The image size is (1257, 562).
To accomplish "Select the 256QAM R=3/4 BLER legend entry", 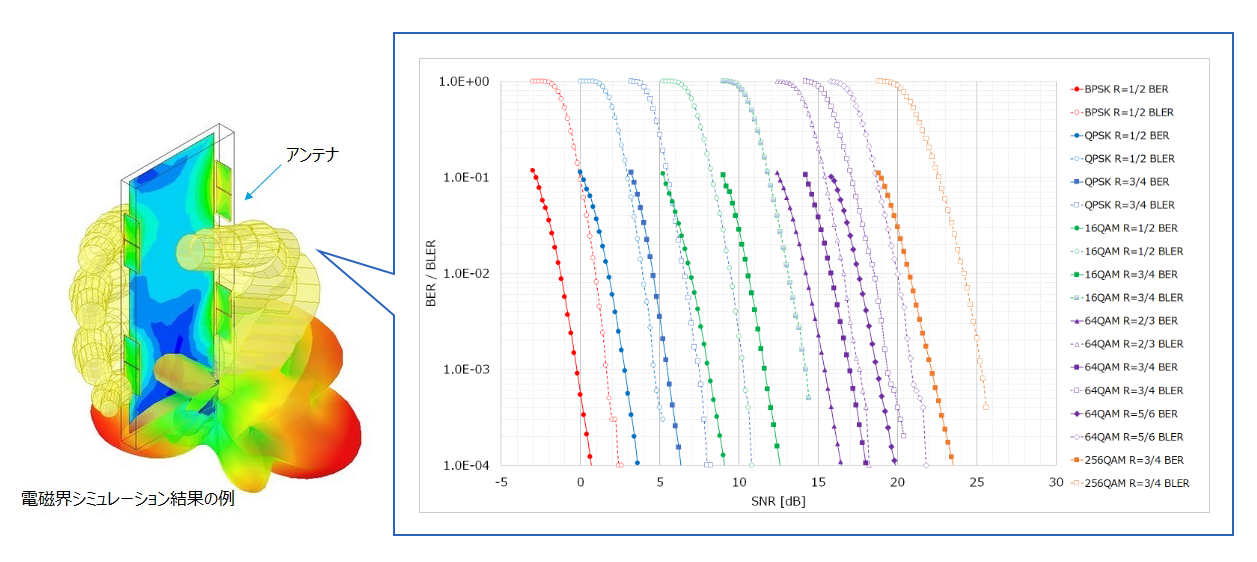I will (1135, 484).
